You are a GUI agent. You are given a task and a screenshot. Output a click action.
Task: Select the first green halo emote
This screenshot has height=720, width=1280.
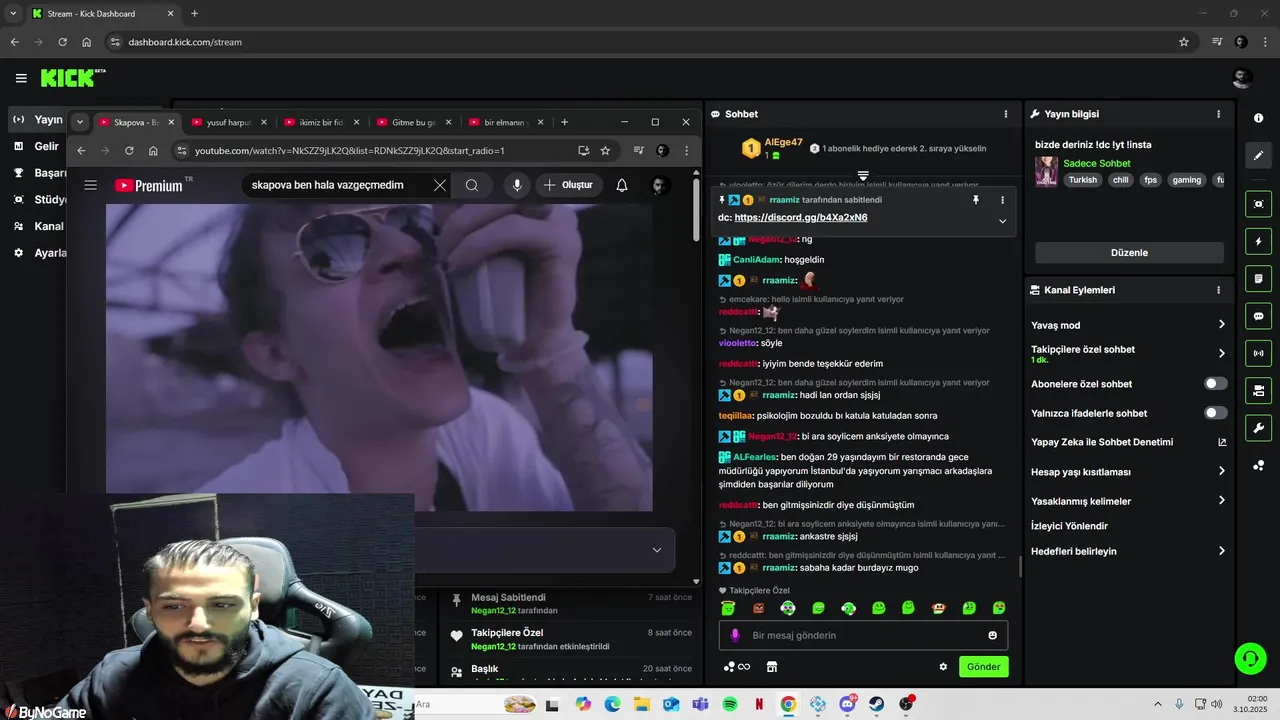[x=728, y=608]
